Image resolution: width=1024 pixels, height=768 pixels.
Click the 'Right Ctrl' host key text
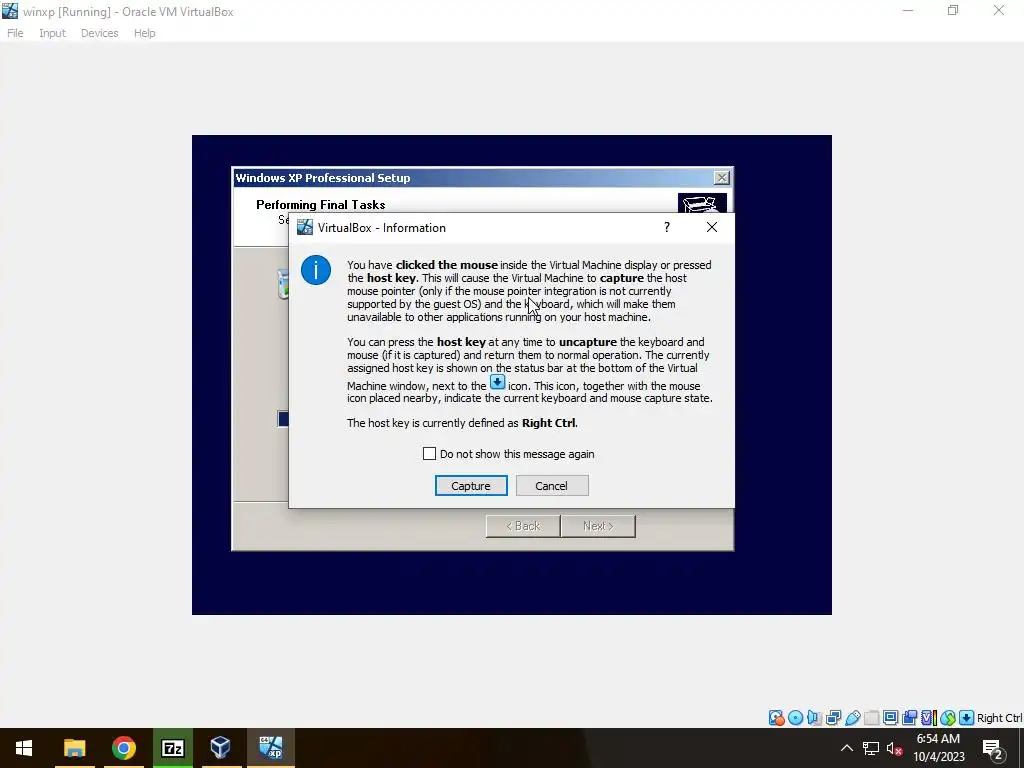pos(999,718)
